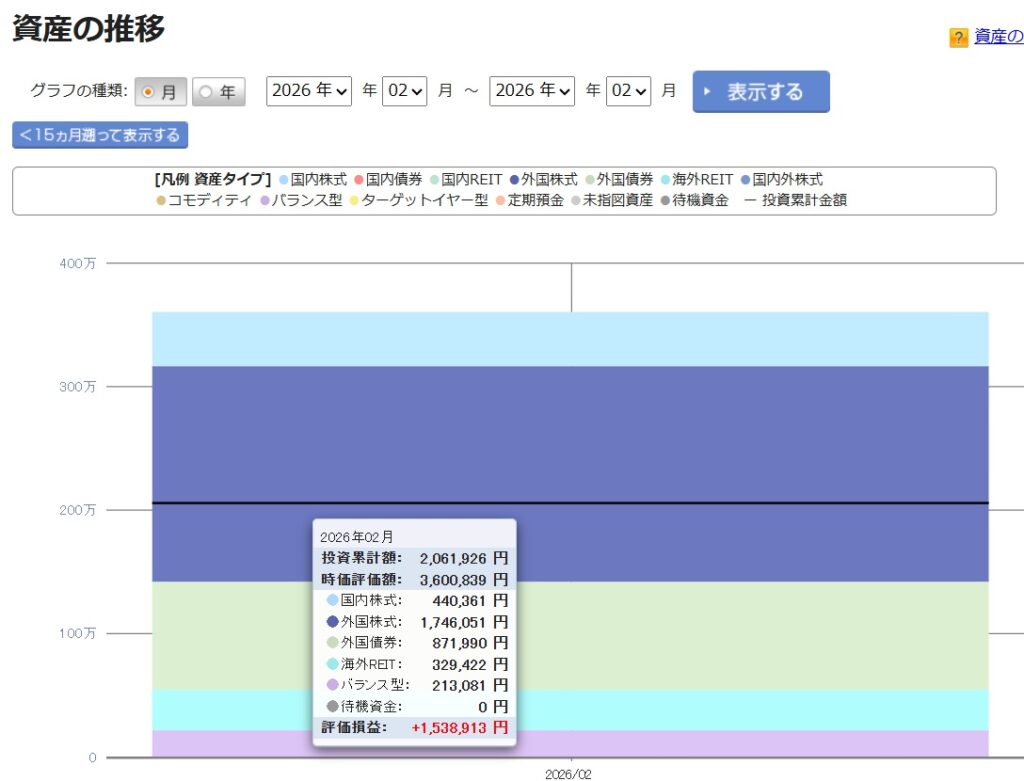The image size is (1024, 781).
Task: Click the 海外REIT legend marker
Action: (x=665, y=180)
